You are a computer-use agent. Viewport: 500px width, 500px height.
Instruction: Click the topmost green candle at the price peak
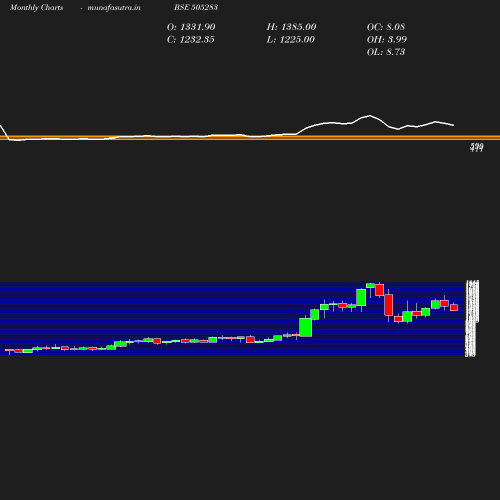point(370,285)
